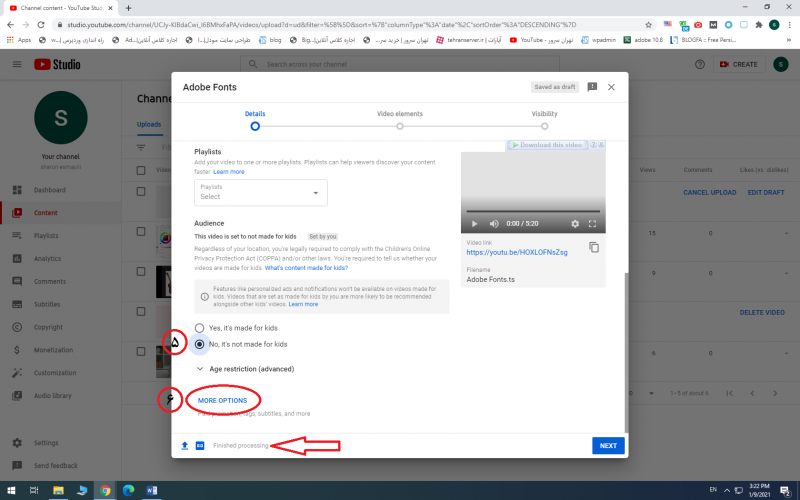Viewport: 800px width, 500px height.
Task: Play the video preview
Action: coord(474,224)
